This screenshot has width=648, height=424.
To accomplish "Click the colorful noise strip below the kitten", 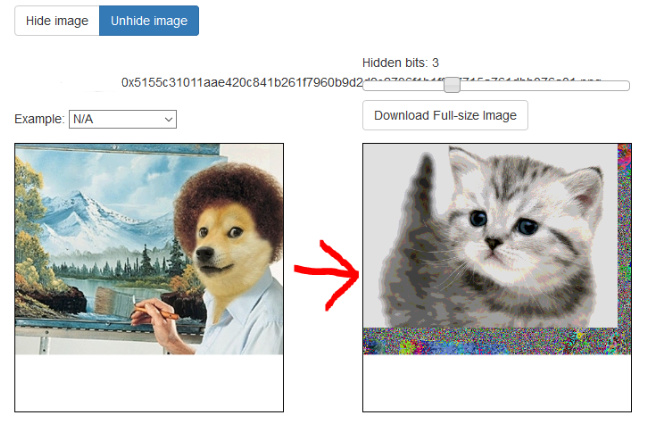I will point(497,341).
